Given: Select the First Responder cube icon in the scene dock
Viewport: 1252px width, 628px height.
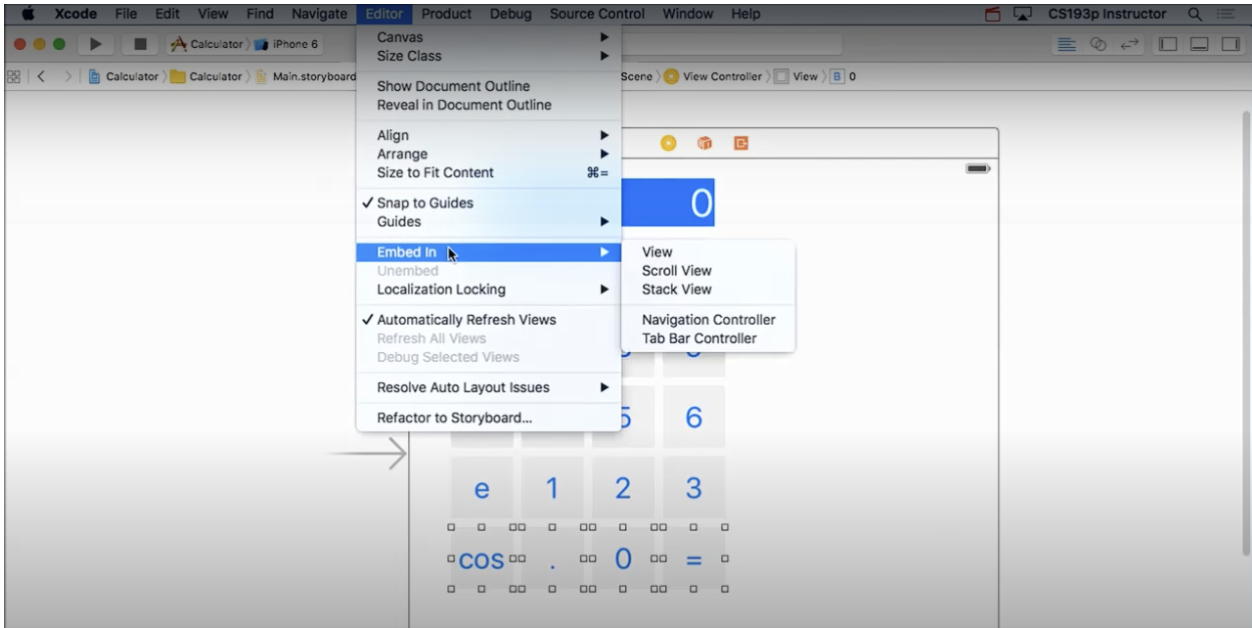Looking at the screenshot, I should pos(704,143).
